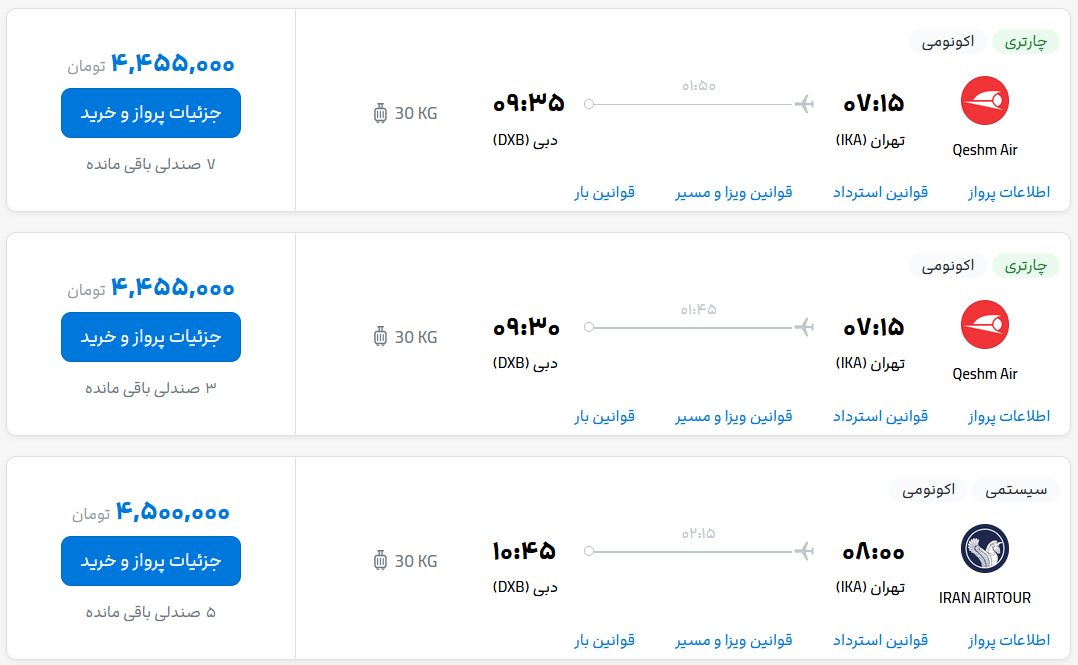The height and width of the screenshot is (665, 1078).
Task: Click the purchase button for the 09:35 arrival flight
Action: [x=151, y=113]
